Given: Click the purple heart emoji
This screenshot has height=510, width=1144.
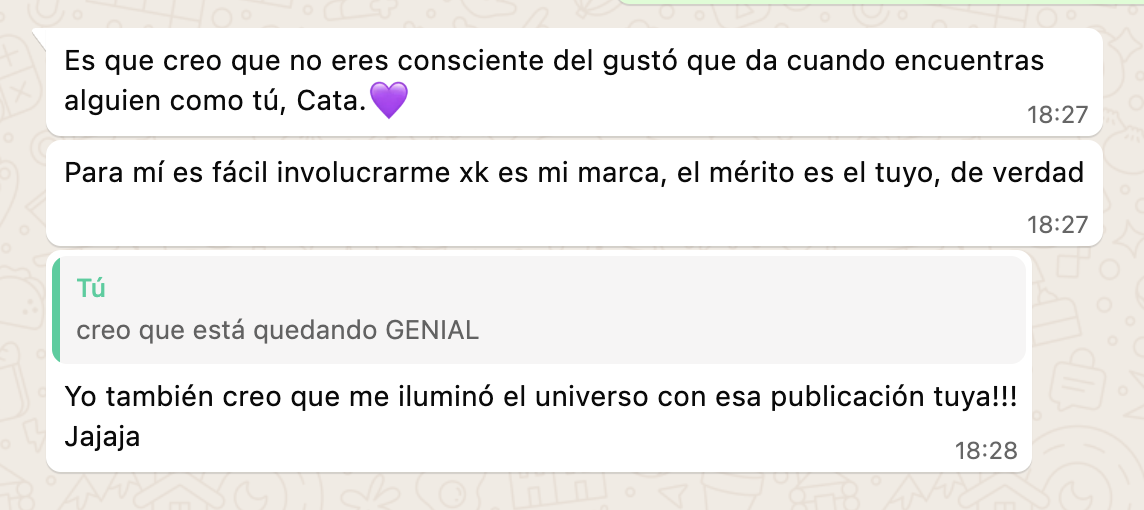Looking at the screenshot, I should (x=389, y=101).
